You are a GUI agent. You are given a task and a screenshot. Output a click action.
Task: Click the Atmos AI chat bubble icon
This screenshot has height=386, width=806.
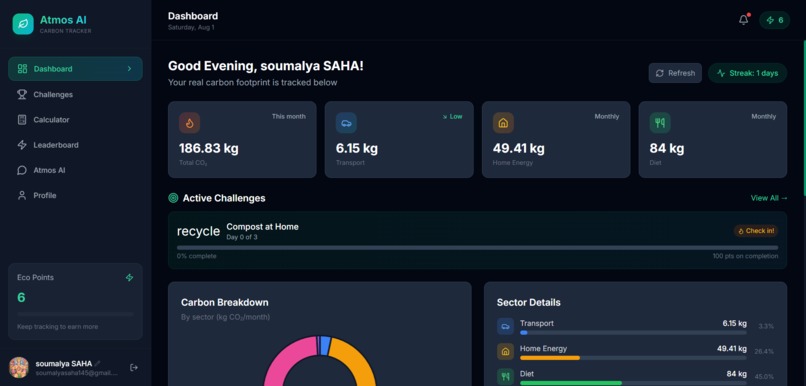[22, 170]
